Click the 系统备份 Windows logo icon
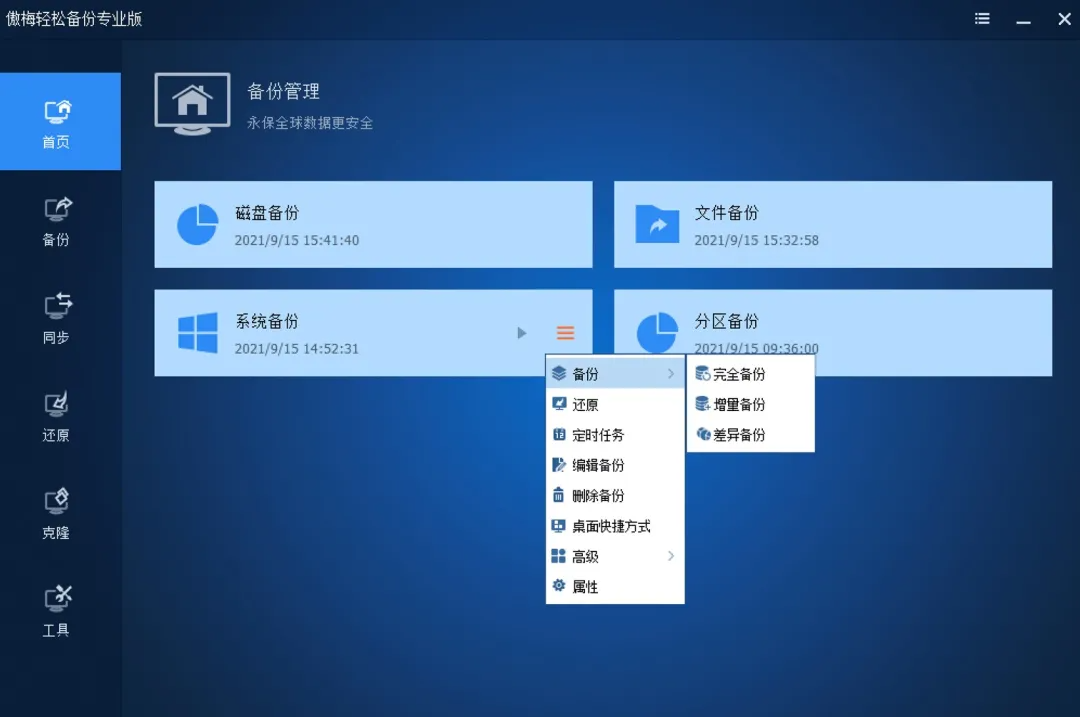Image resolution: width=1080 pixels, height=717 pixels. 198,333
